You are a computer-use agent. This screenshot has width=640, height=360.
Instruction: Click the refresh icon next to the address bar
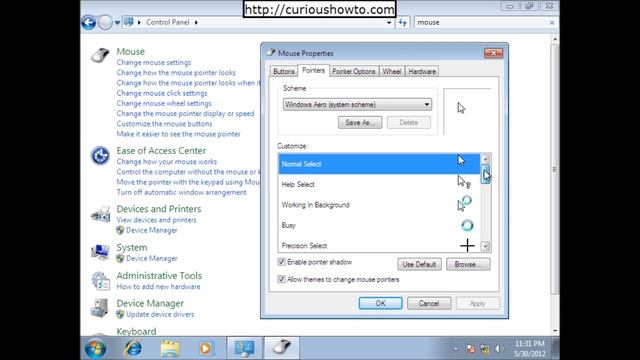point(403,22)
